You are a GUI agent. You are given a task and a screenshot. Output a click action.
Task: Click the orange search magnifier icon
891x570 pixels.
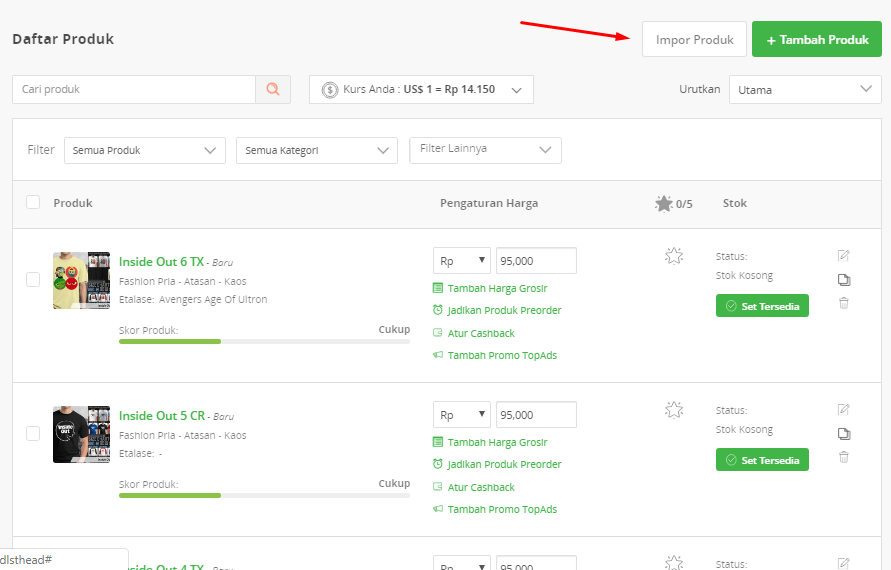[x=273, y=89]
